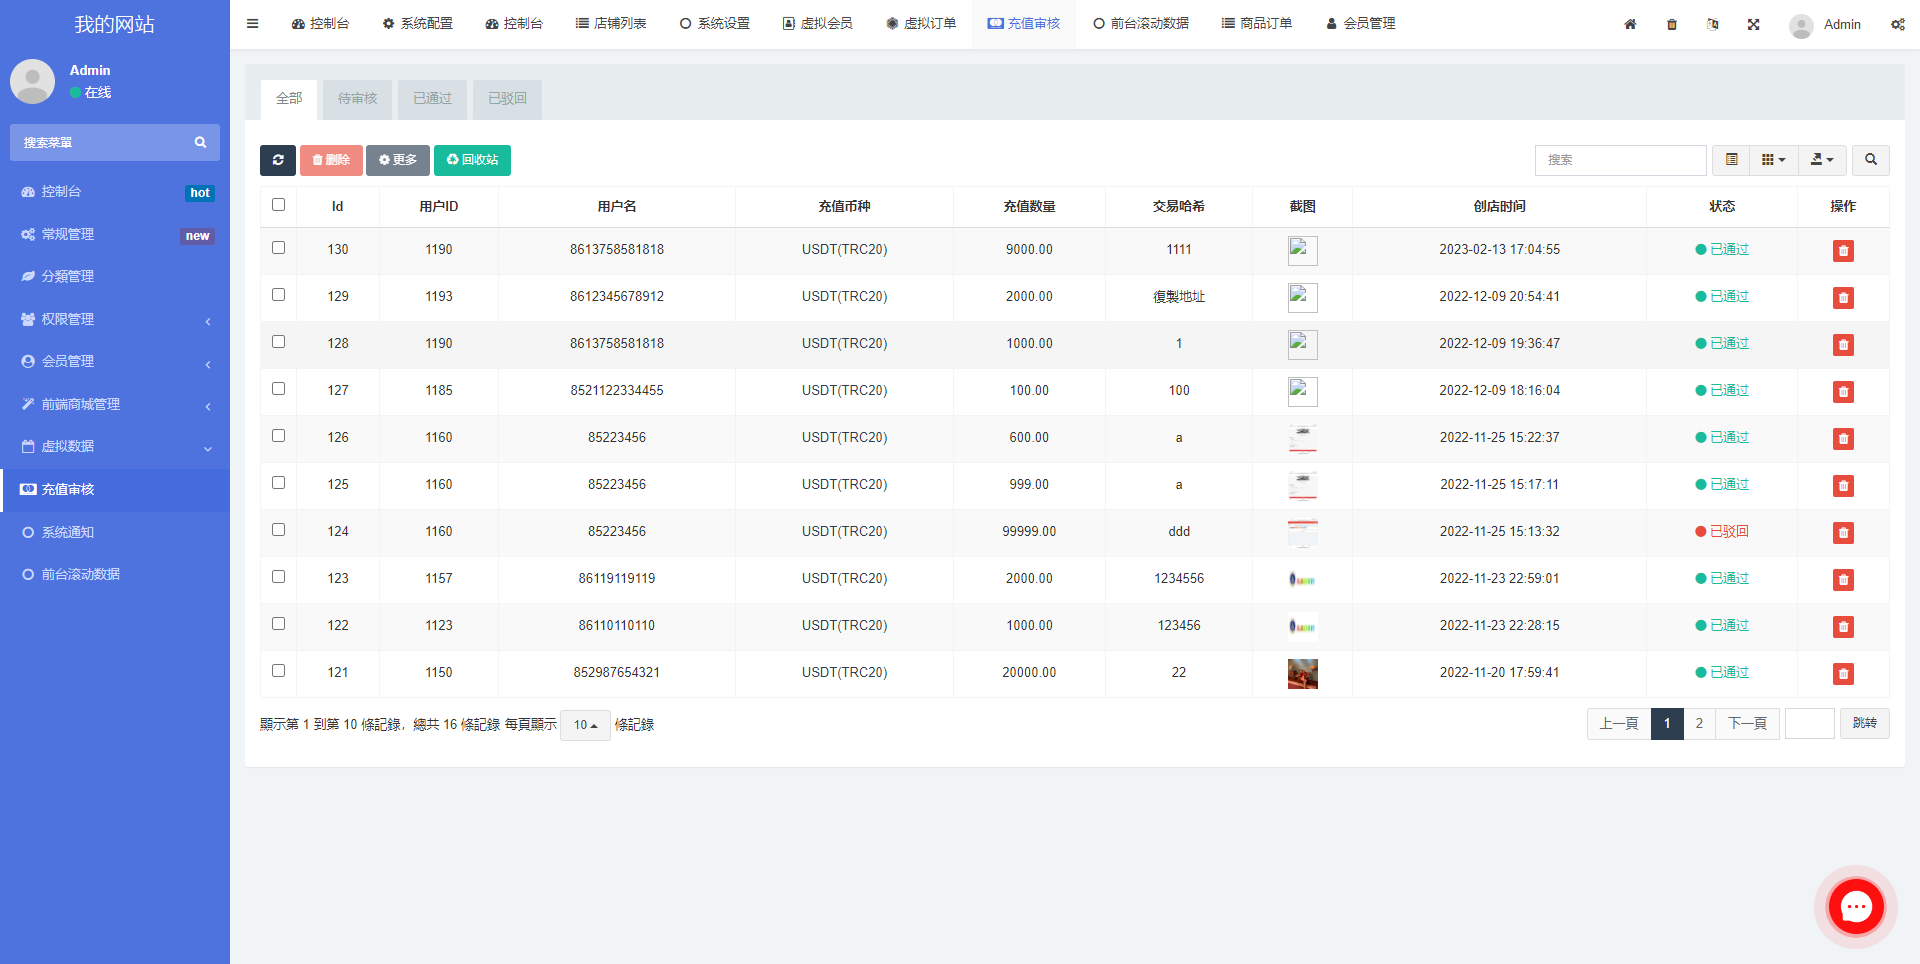1920x964 pixels.
Task: Enter fullscreen using the expand icon
Action: click(1753, 24)
